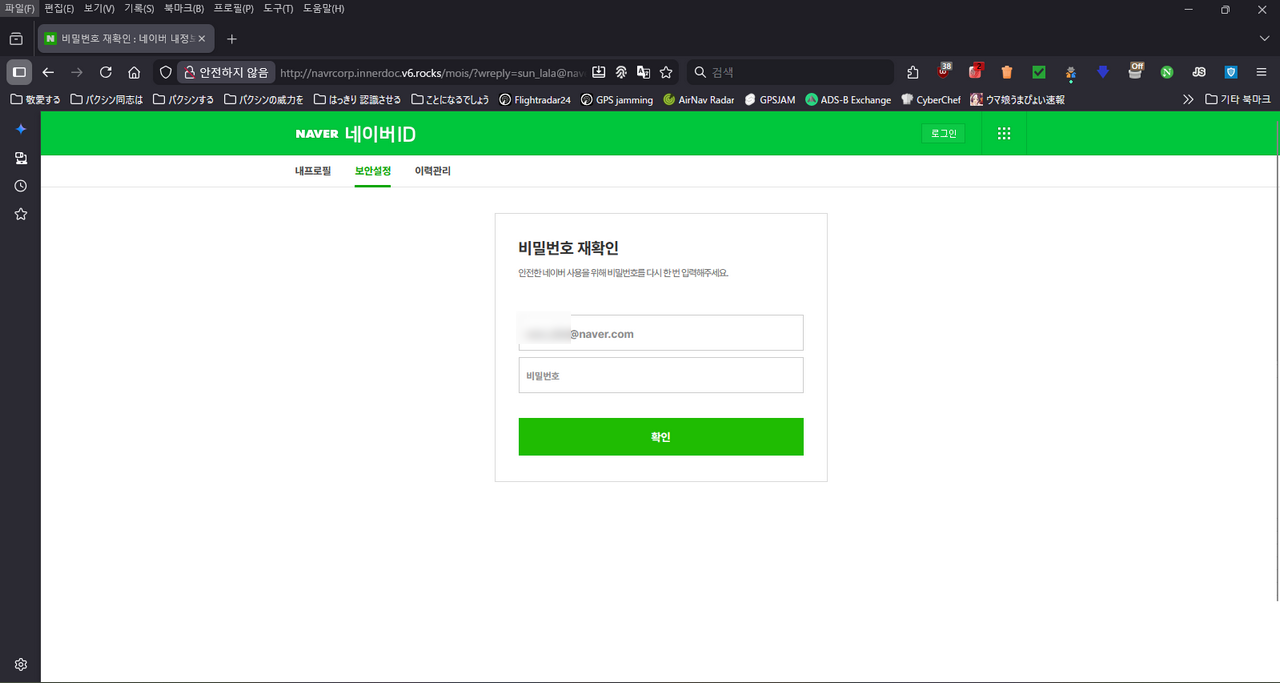The image size is (1280, 683).
Task: Click the fingerprint icon in address bar
Action: (621, 72)
